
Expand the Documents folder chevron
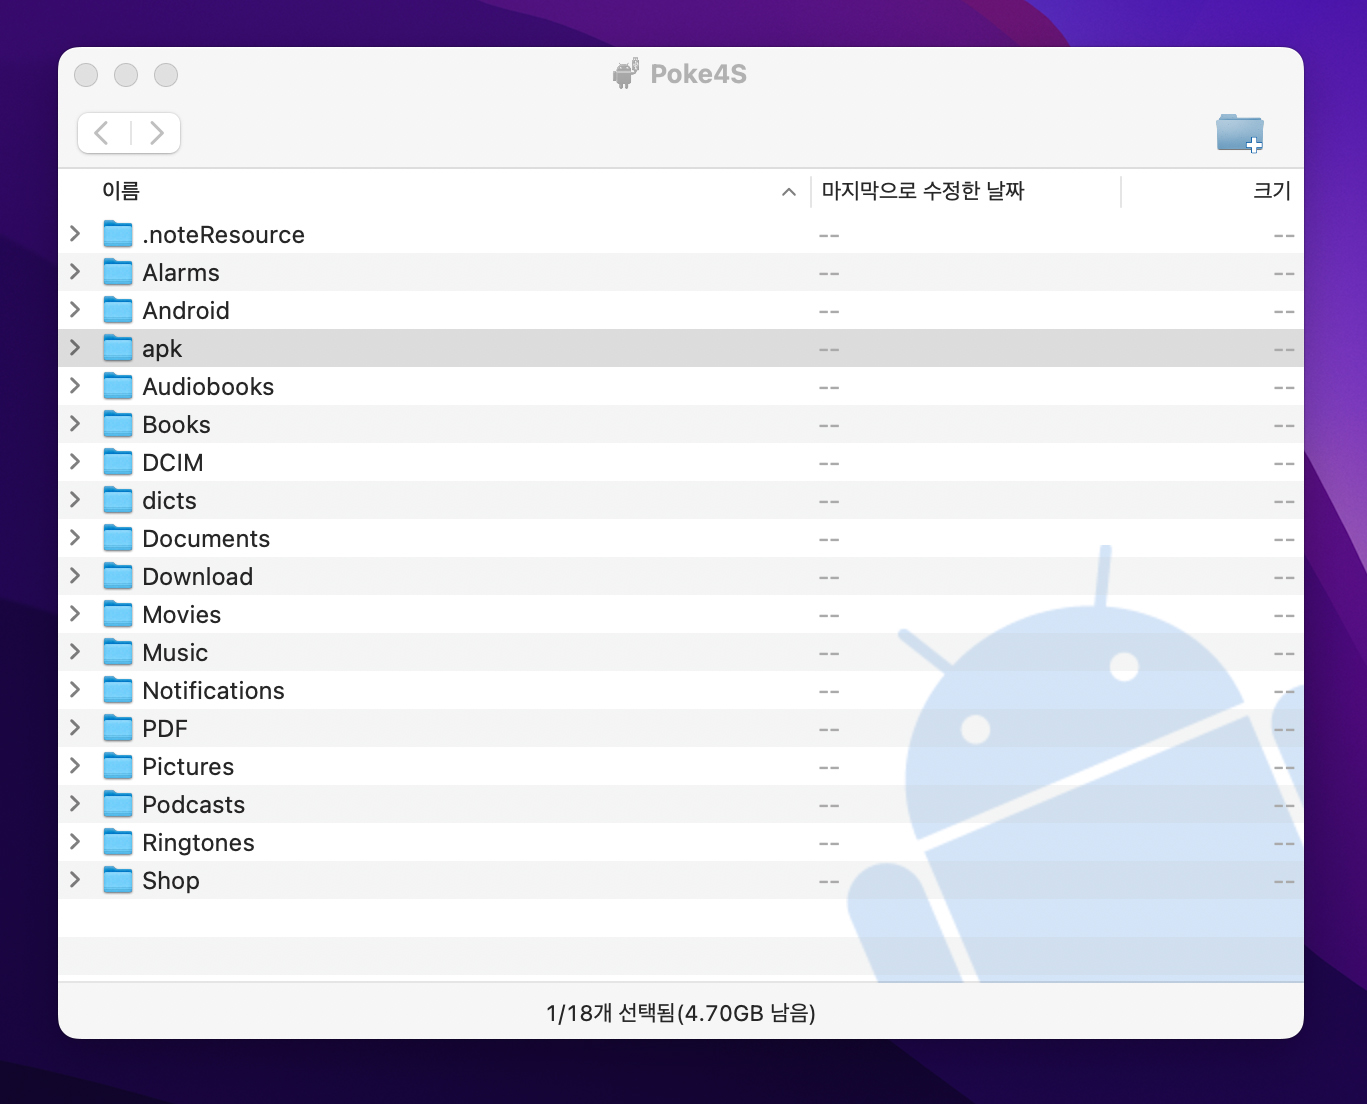pos(75,537)
